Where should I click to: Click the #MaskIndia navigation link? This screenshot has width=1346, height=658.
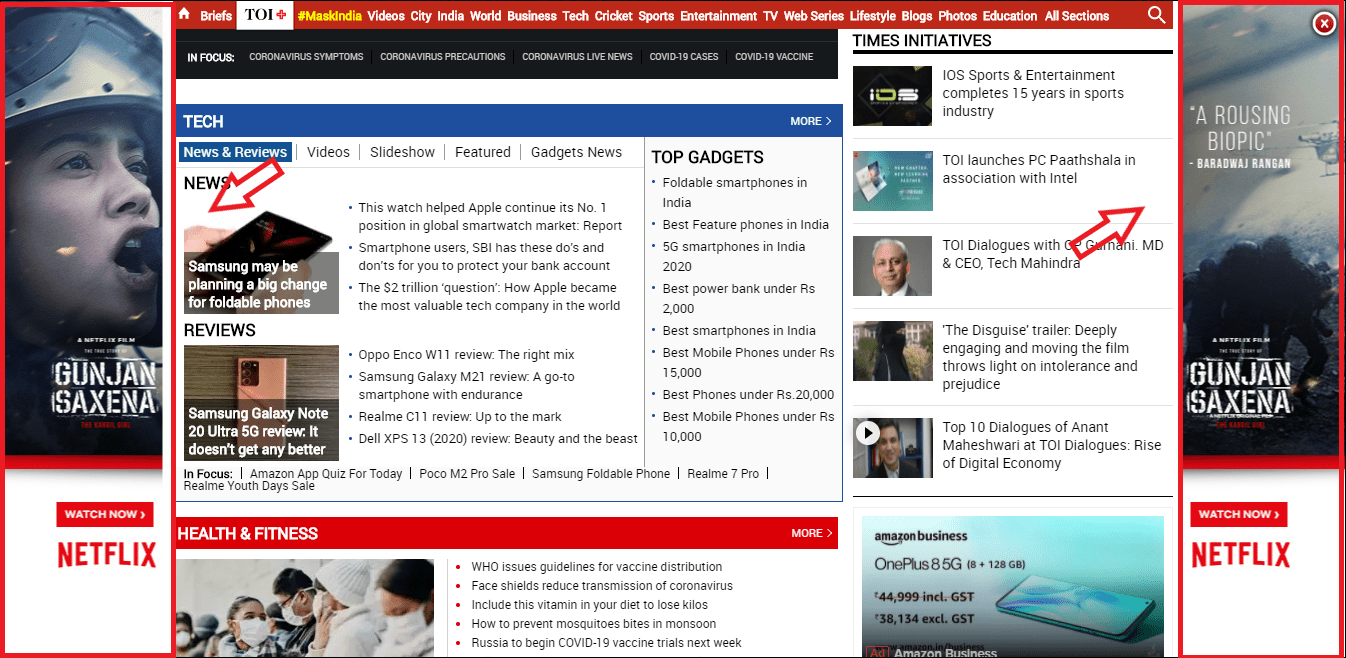(330, 16)
